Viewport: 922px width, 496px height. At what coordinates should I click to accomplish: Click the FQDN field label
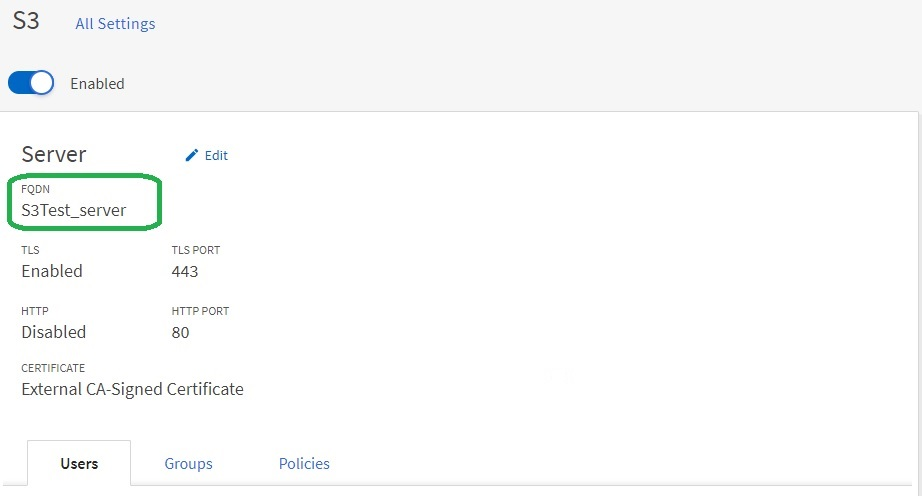pos(35,189)
